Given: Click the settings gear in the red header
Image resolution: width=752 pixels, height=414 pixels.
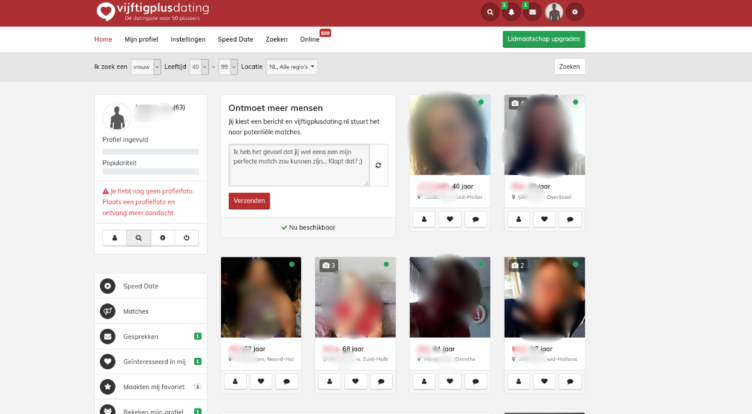Looking at the screenshot, I should tap(575, 12).
